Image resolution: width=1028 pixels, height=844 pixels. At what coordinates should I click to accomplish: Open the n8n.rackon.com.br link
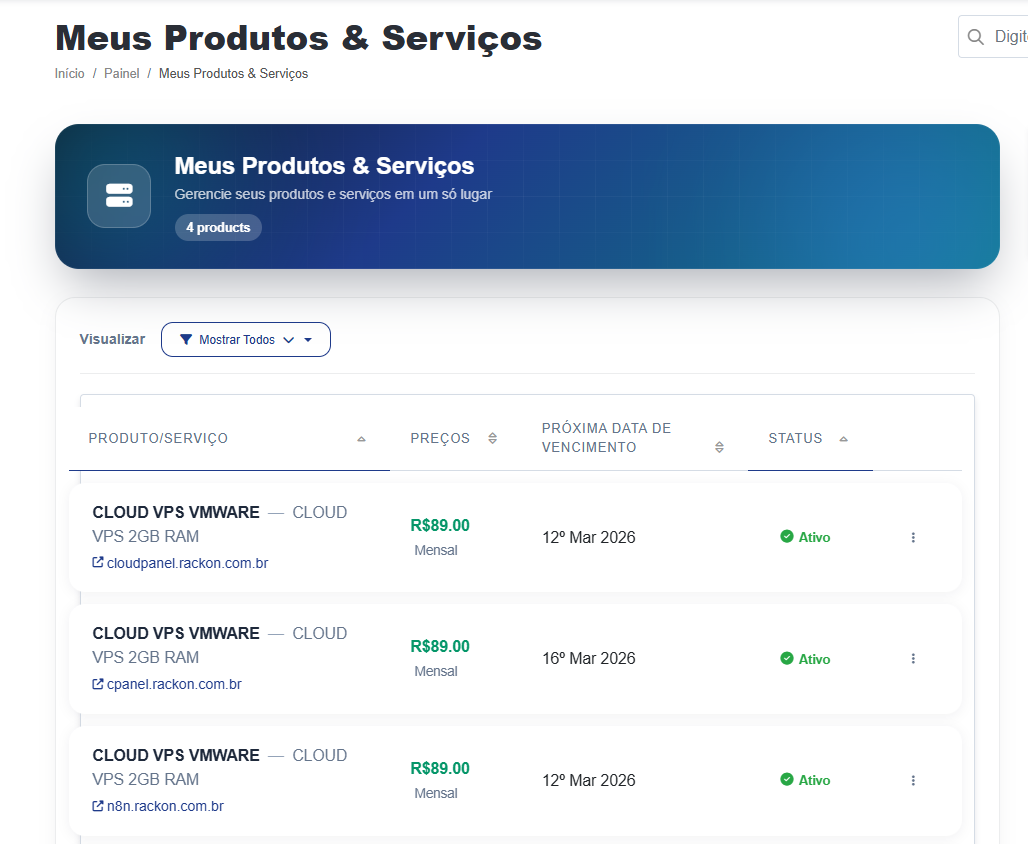[x=165, y=806]
